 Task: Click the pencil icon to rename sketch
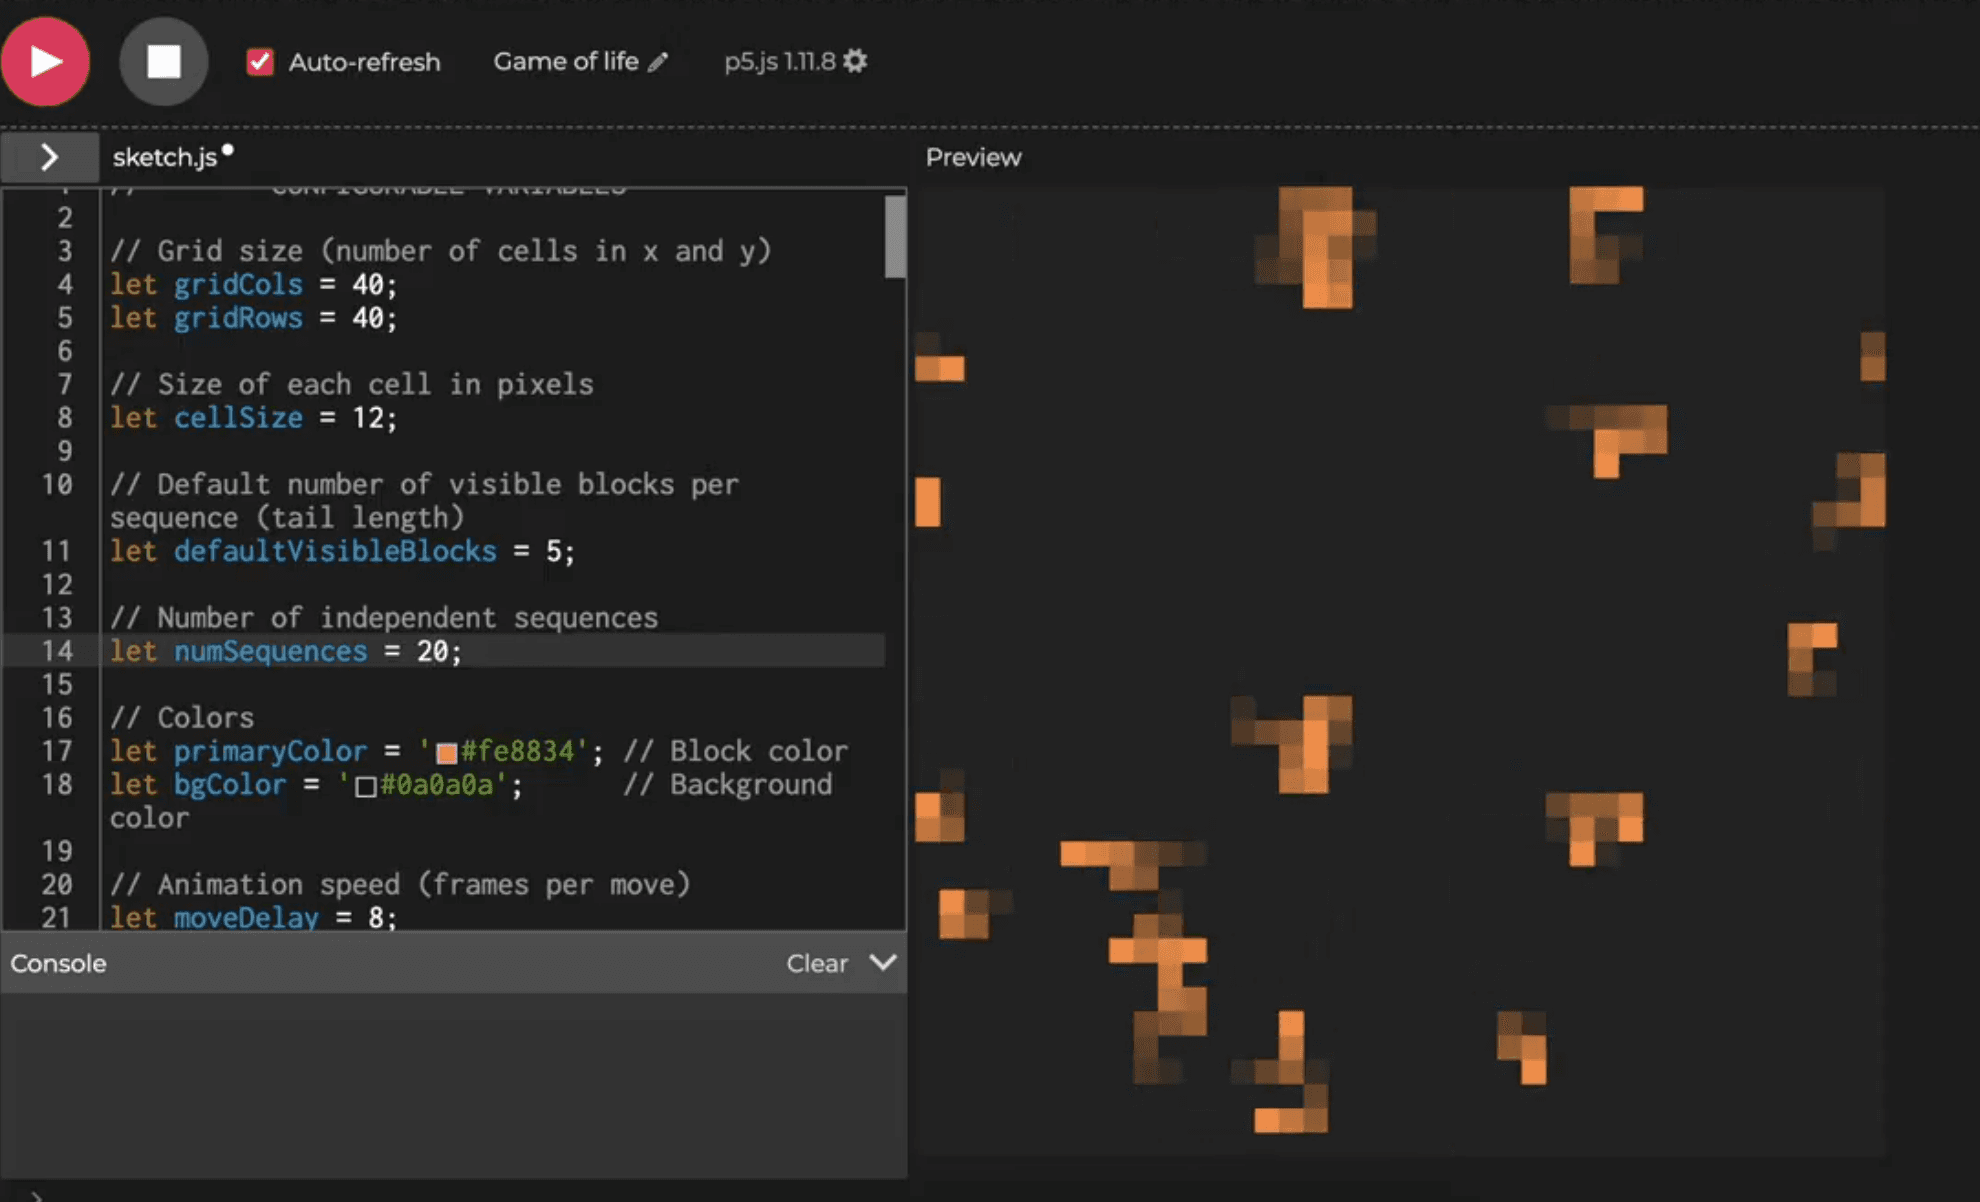tap(658, 62)
